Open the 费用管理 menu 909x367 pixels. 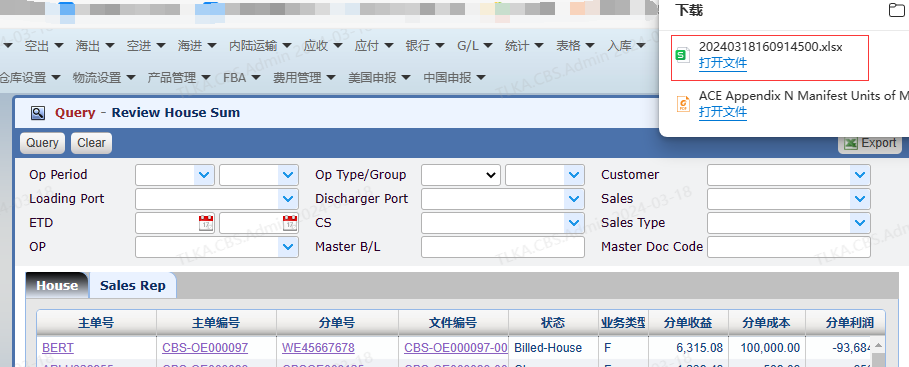coord(304,77)
